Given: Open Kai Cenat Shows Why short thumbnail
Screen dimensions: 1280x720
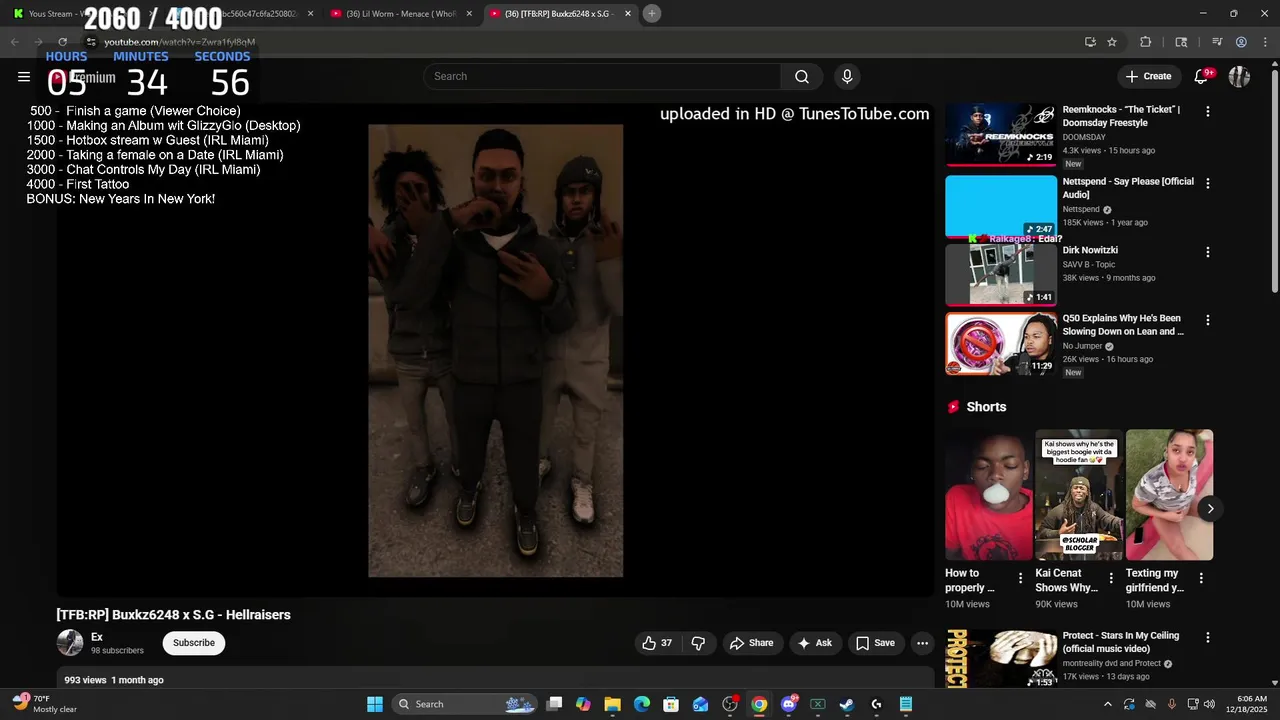Looking at the screenshot, I should coord(1079,495).
